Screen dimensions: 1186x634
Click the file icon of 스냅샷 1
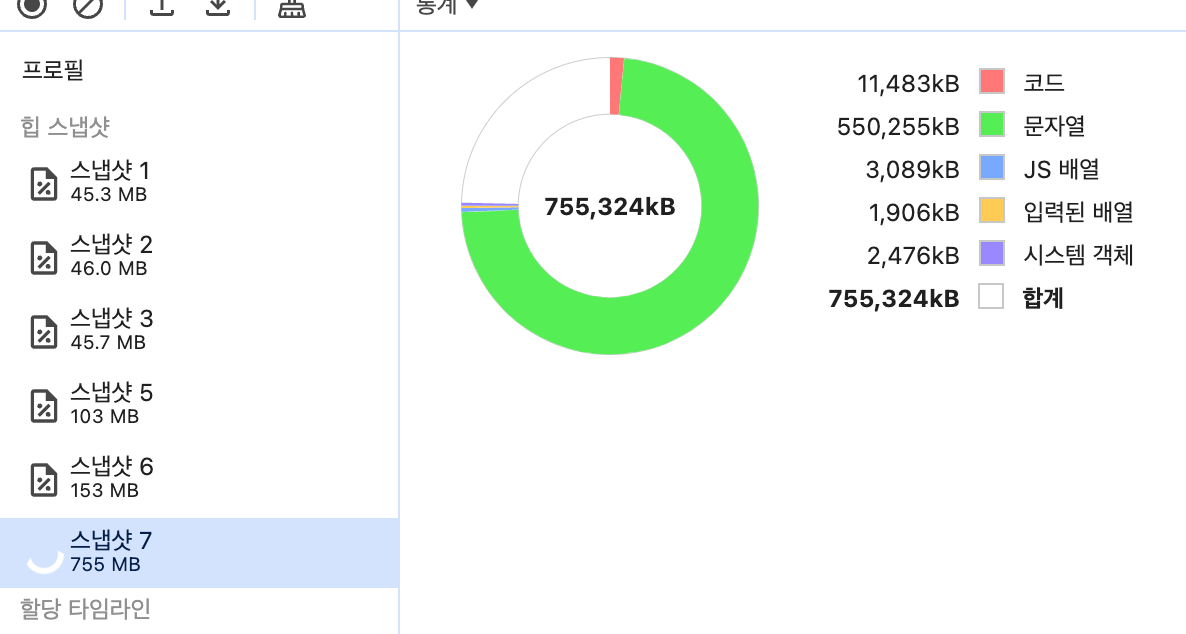coord(44,184)
